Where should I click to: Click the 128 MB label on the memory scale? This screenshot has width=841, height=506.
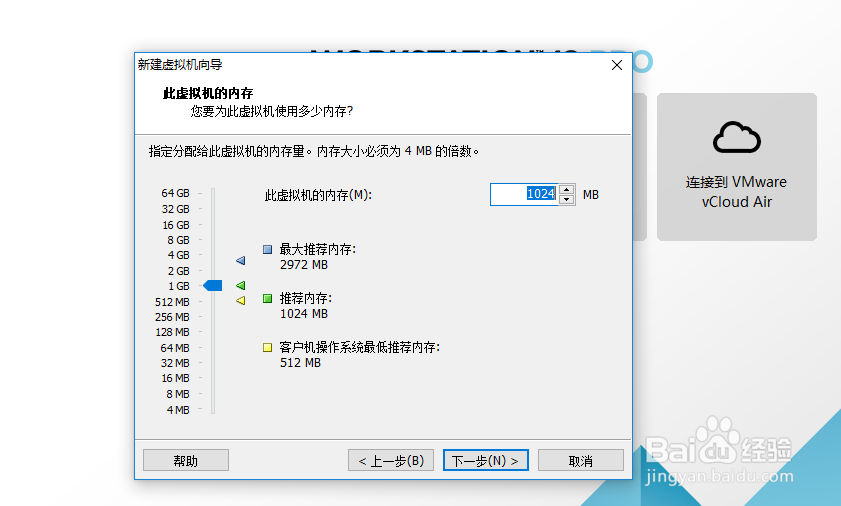click(172, 332)
